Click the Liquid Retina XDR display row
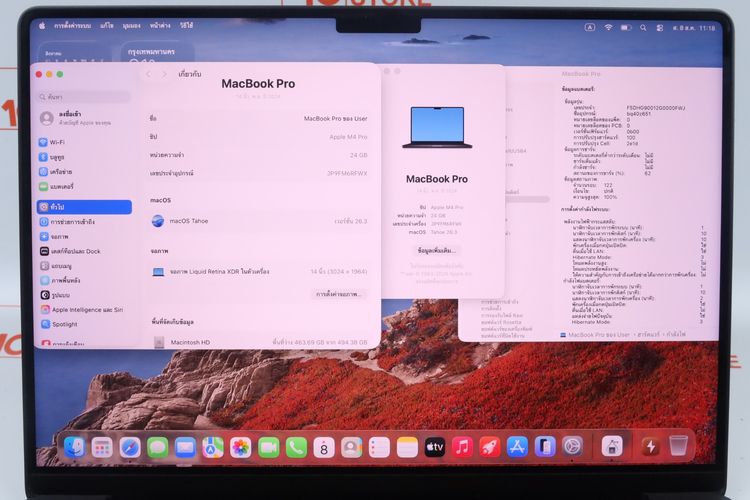 (258, 271)
